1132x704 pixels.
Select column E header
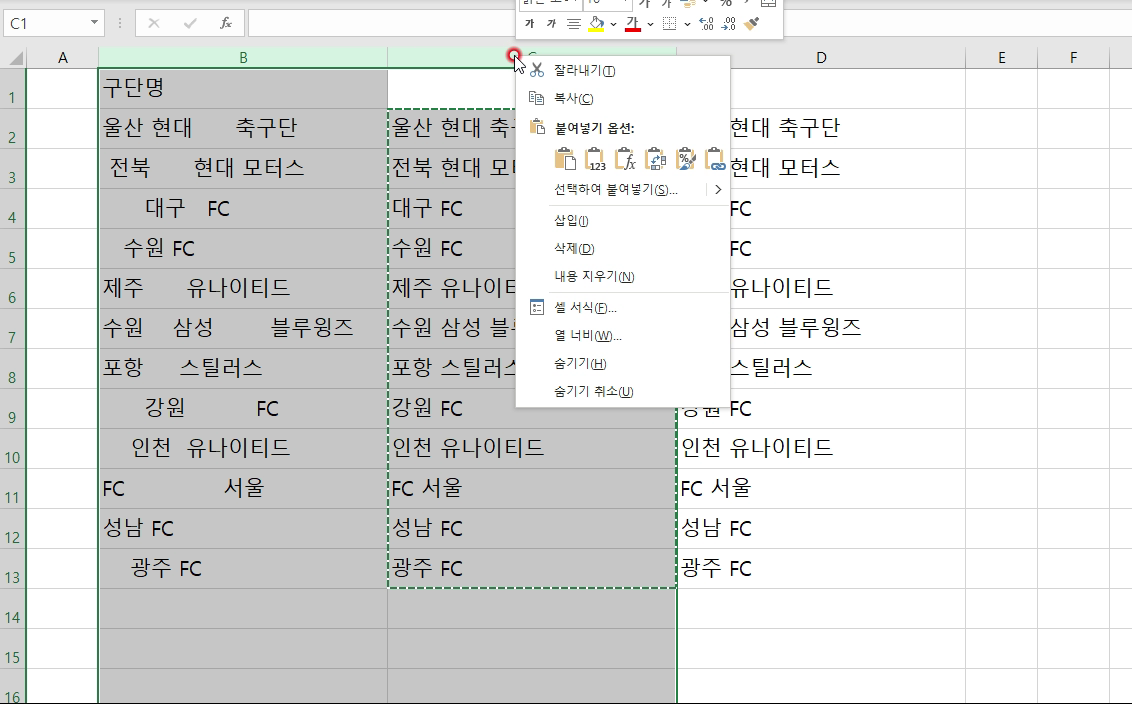tap(1001, 58)
